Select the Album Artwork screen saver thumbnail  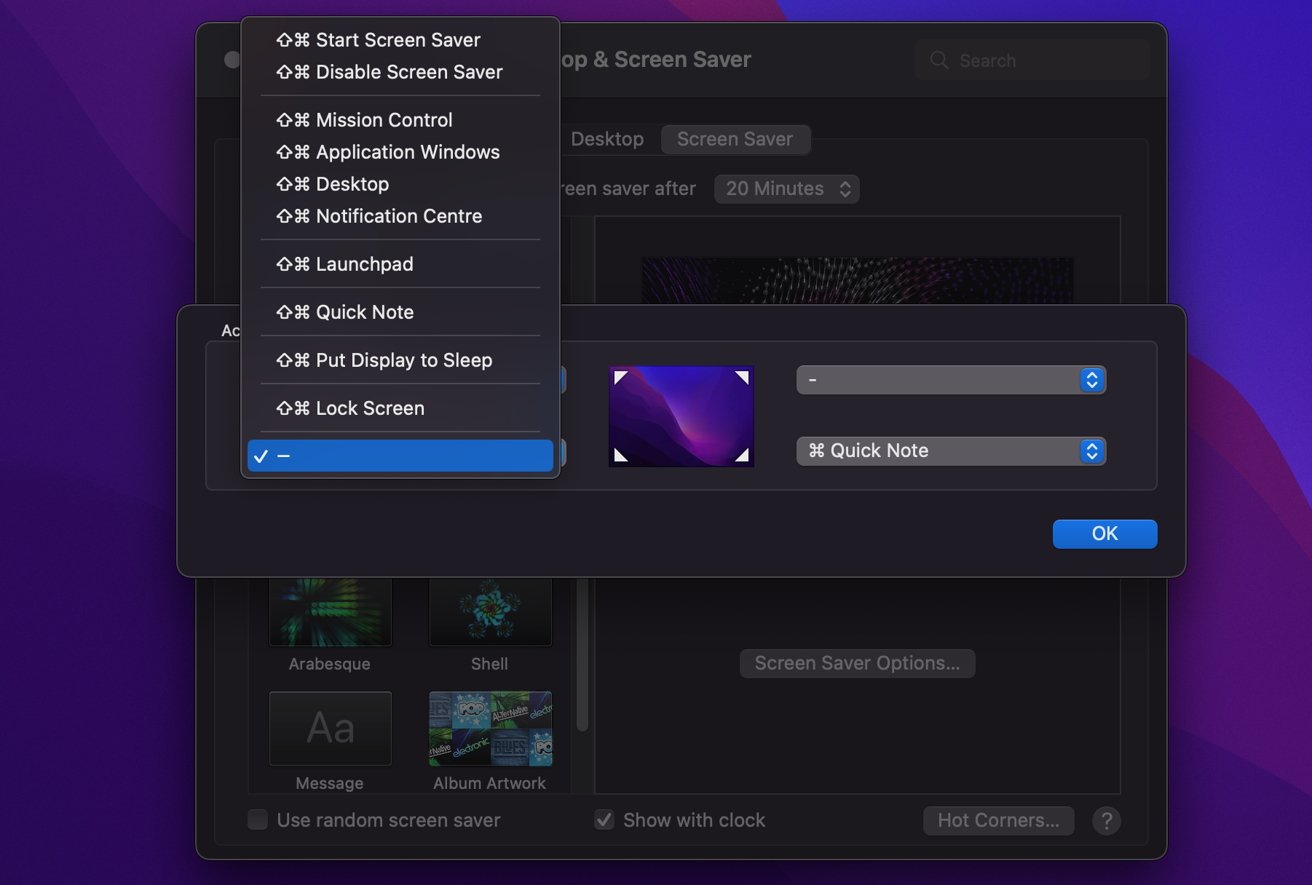pyautogui.click(x=490, y=729)
